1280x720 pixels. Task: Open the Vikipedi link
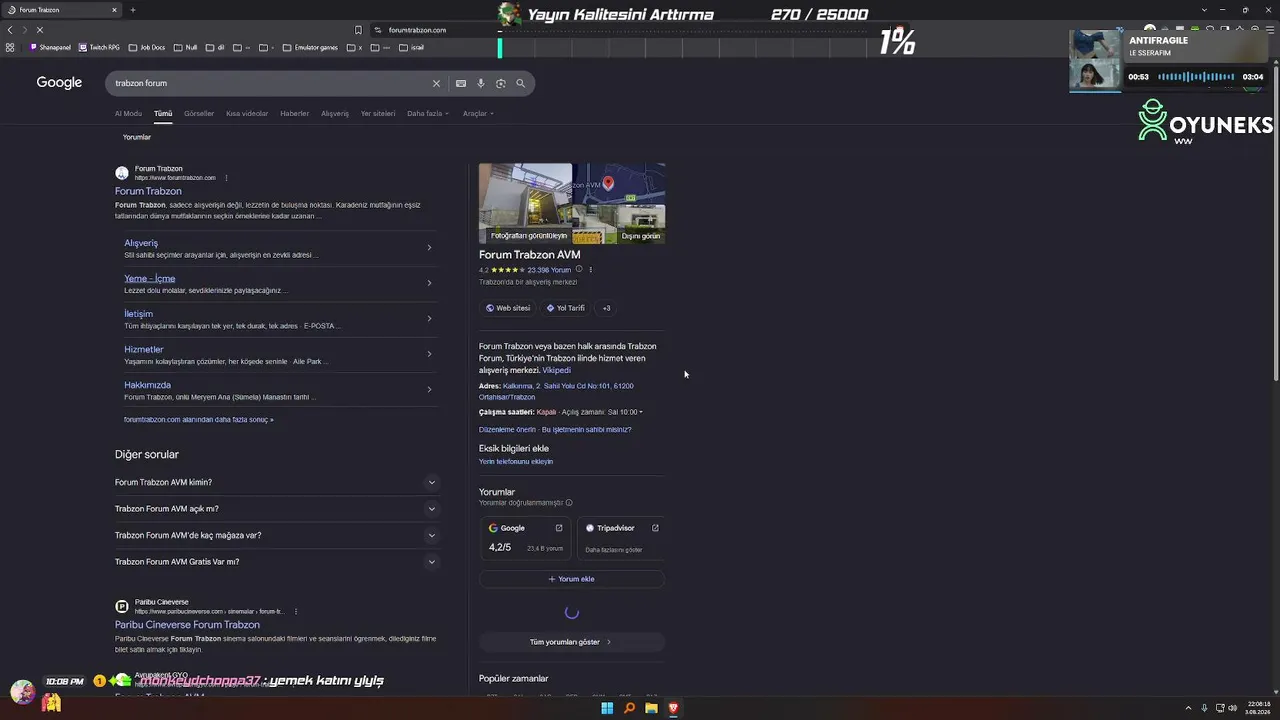[x=556, y=370]
